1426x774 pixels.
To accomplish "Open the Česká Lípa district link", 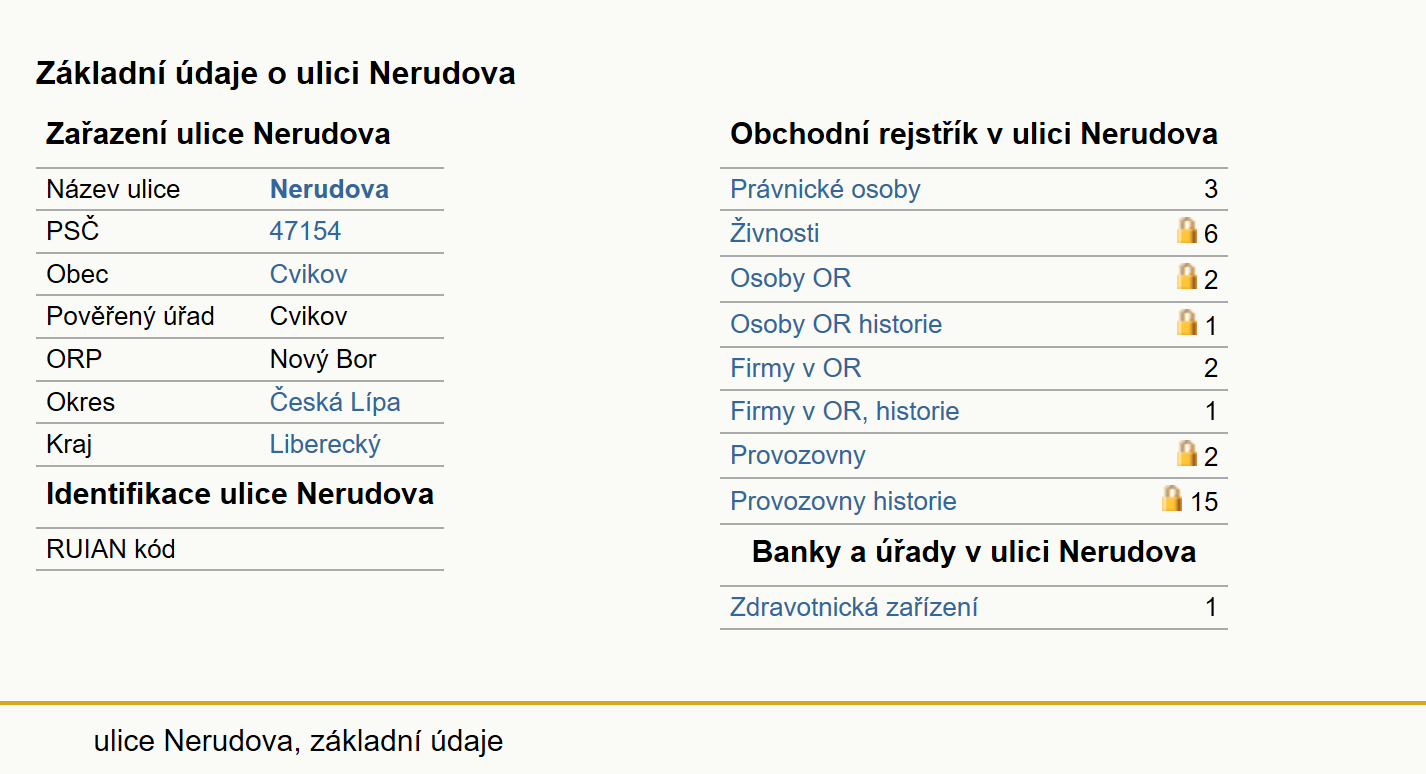I will click(x=335, y=402).
